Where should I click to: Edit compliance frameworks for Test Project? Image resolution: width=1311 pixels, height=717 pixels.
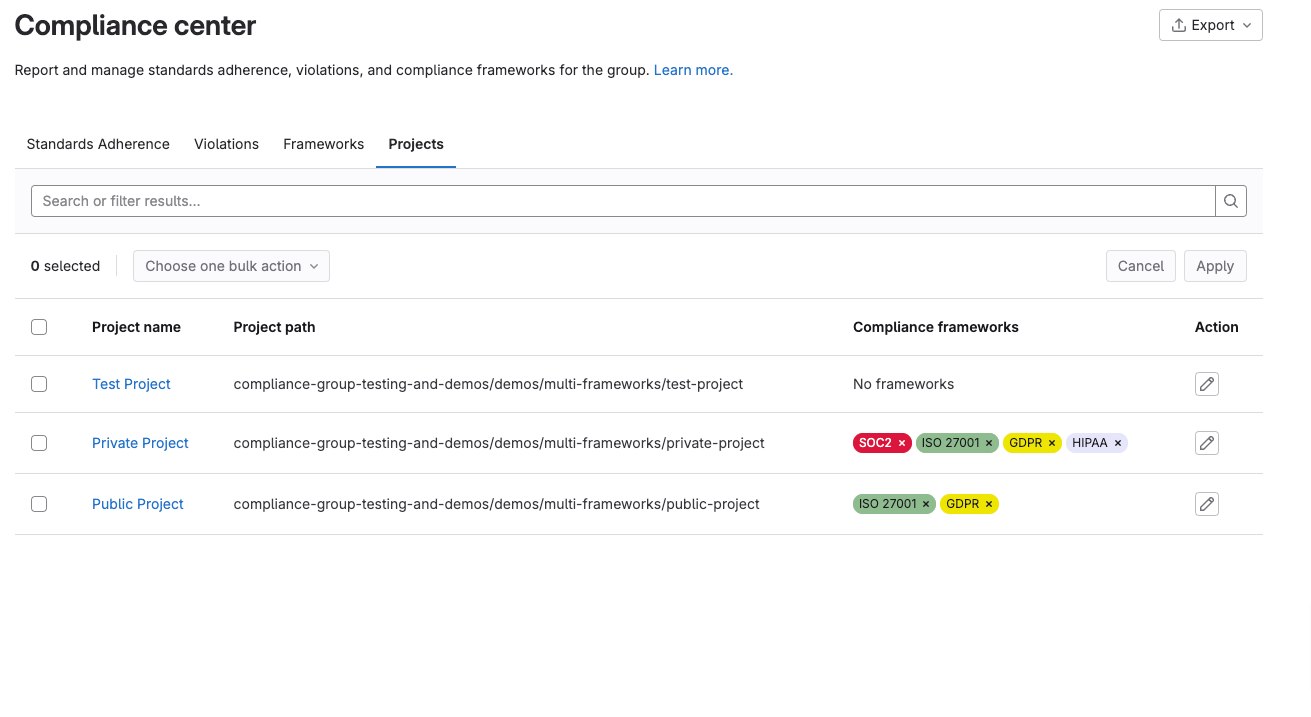(1206, 383)
